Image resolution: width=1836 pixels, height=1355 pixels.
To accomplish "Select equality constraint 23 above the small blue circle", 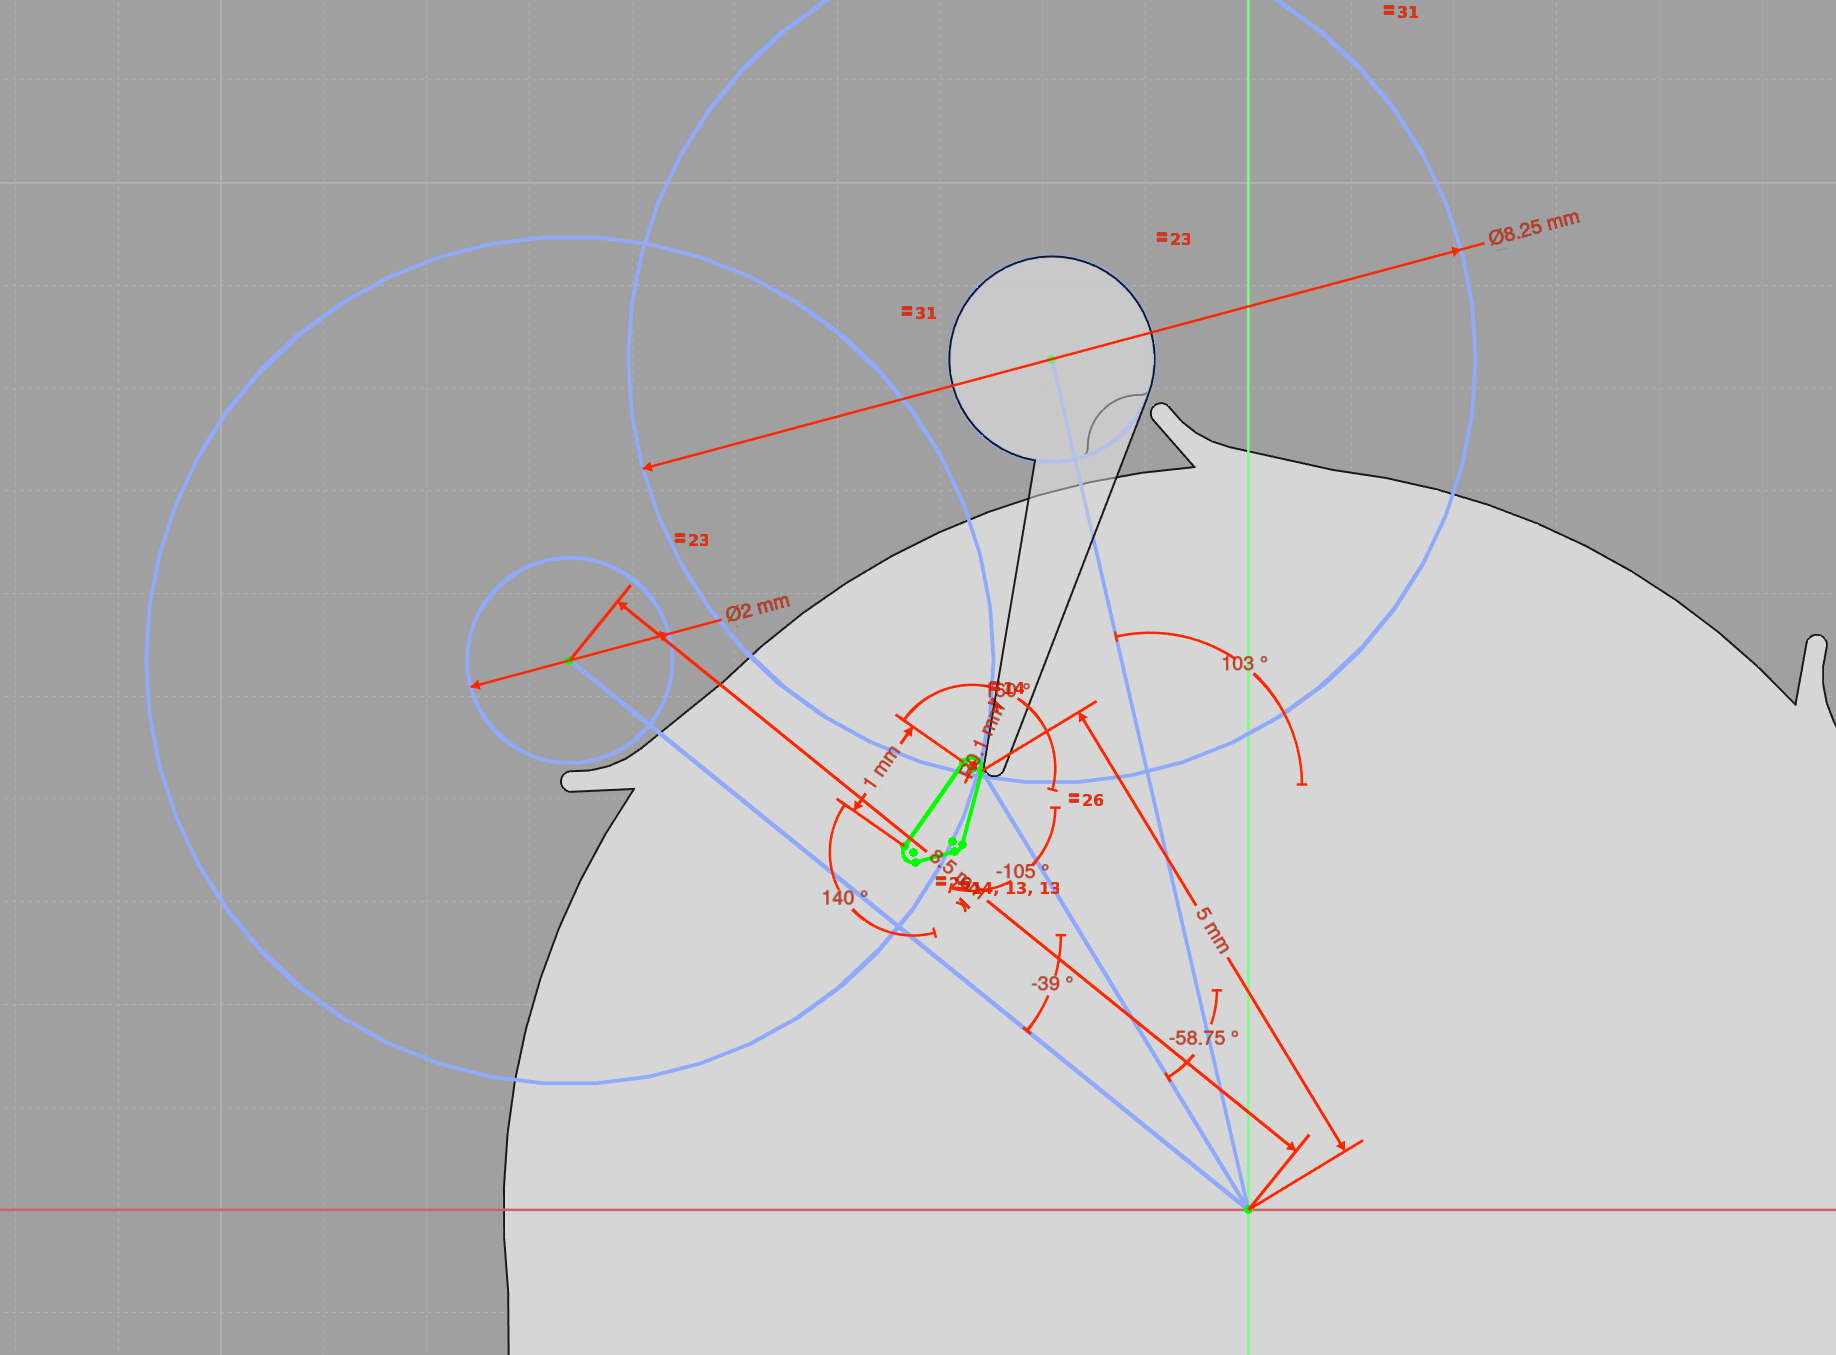I will (691, 540).
